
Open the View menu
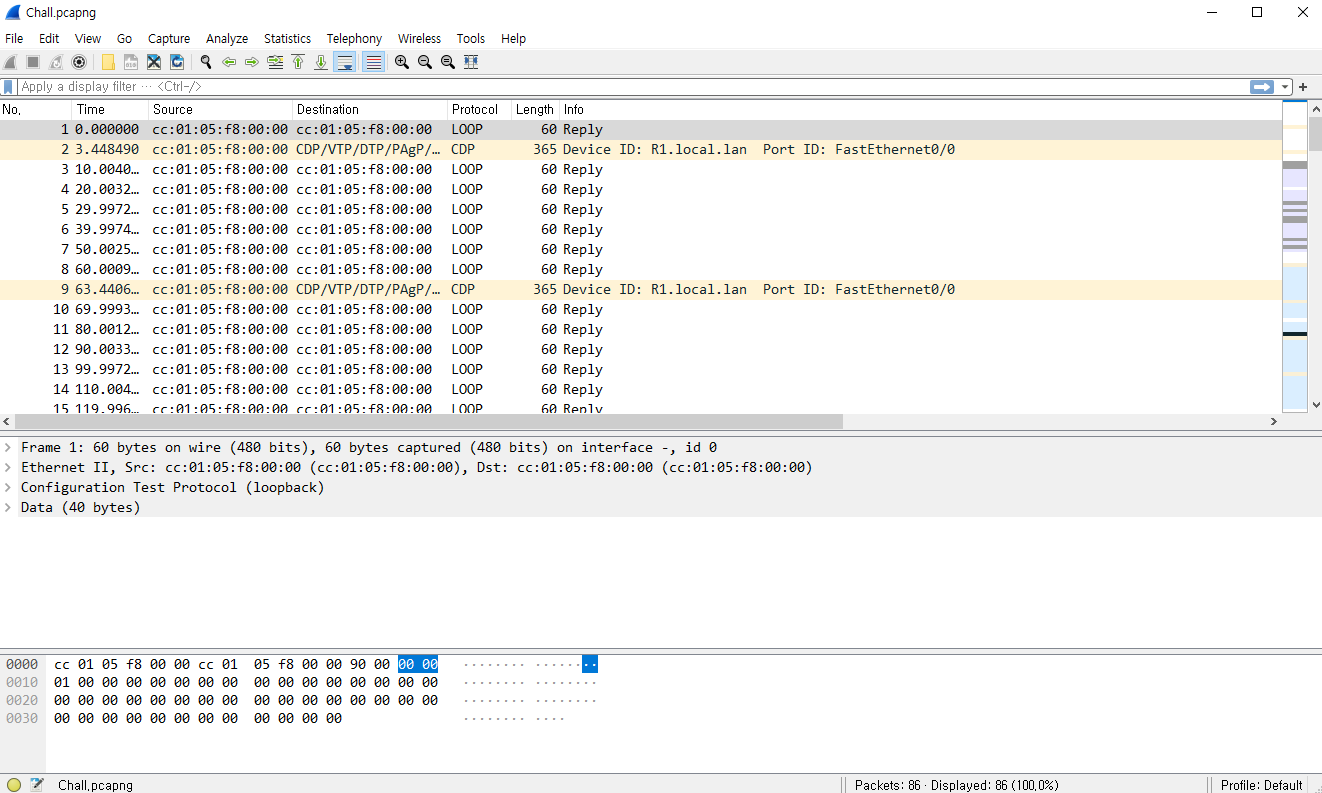click(88, 38)
